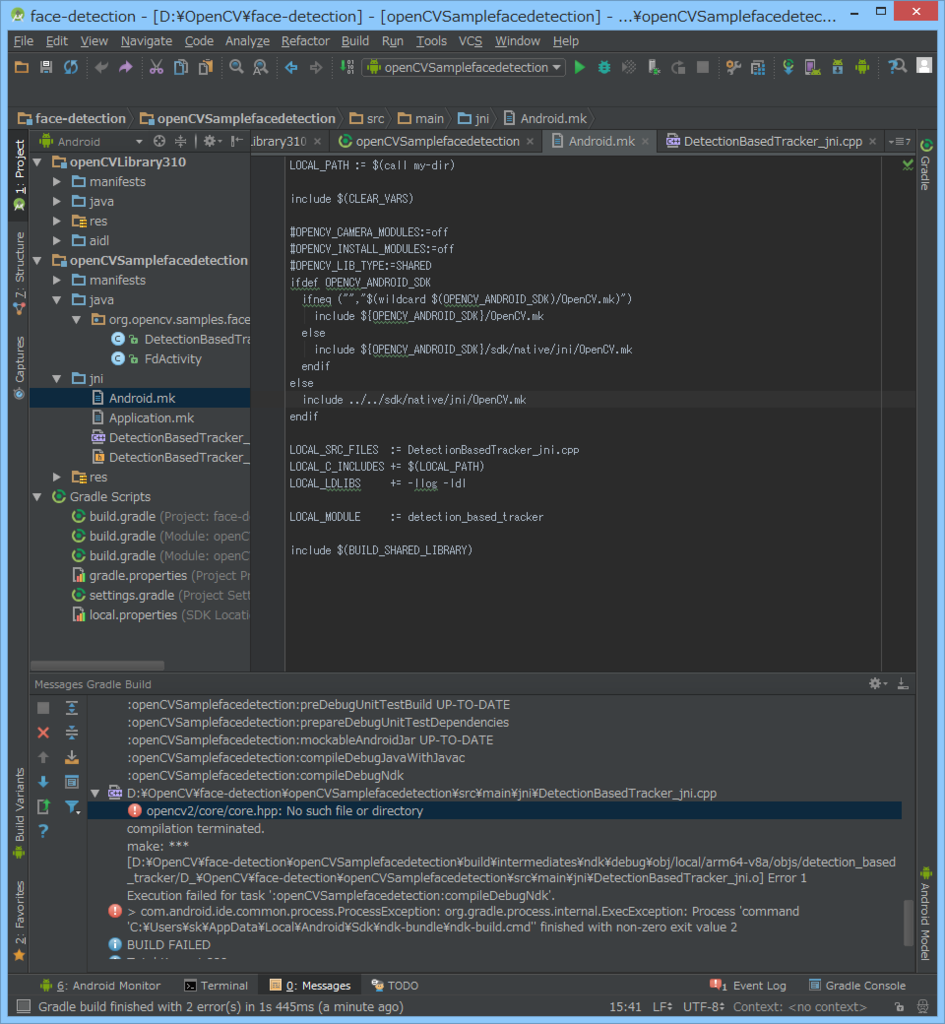Click the blue down arrow next message
The width and height of the screenshot is (945, 1024).
tap(43, 782)
